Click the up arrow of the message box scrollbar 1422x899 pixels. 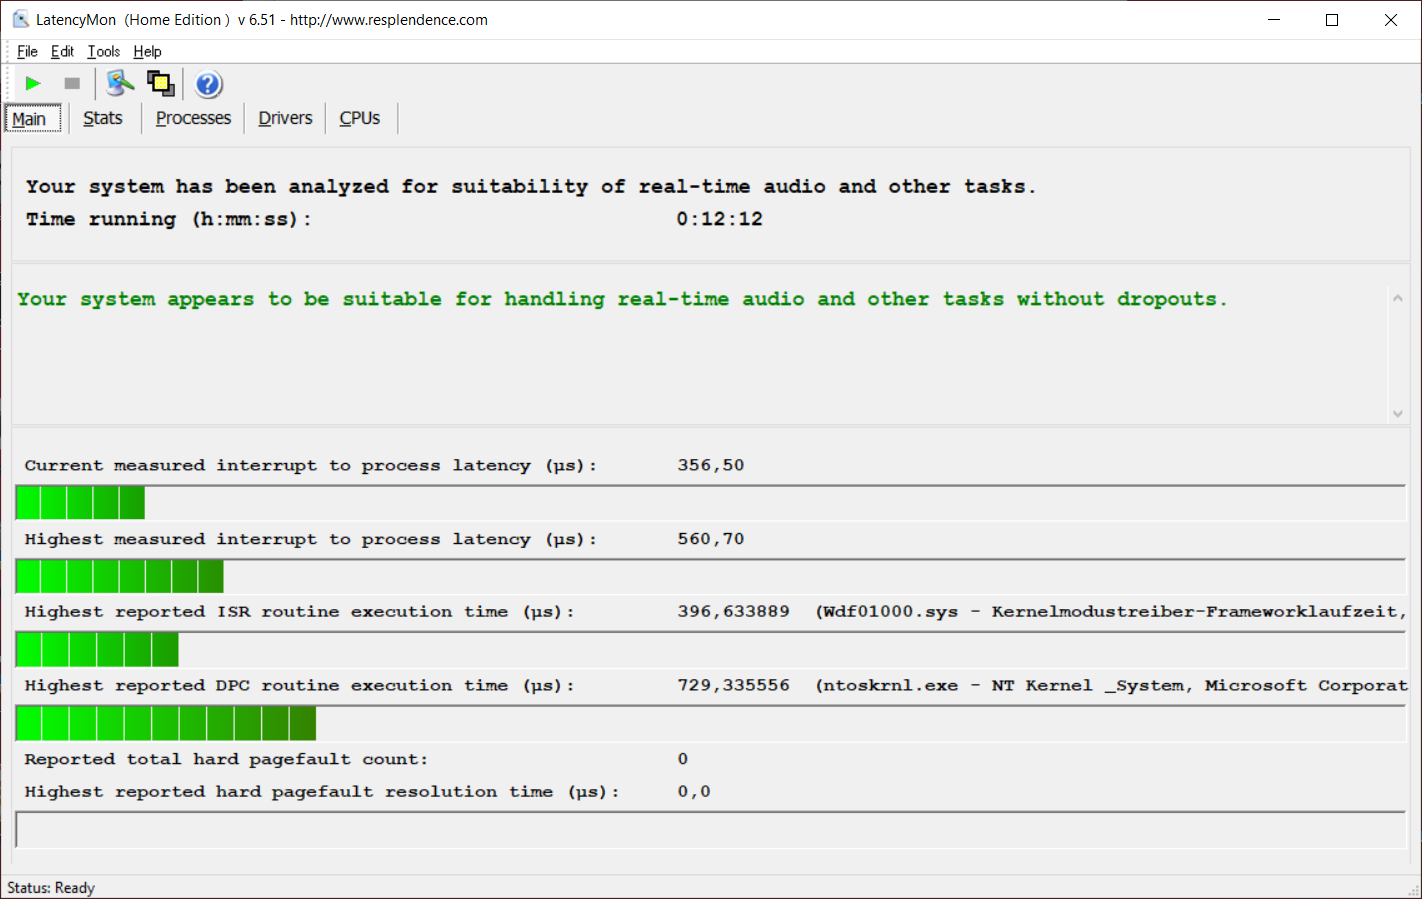1398,298
